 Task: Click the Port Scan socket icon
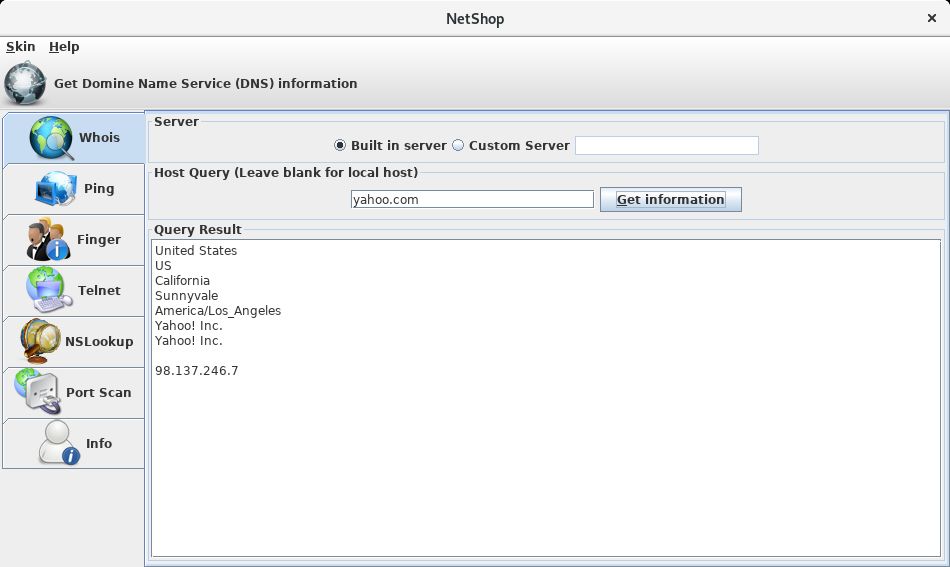tap(38, 392)
